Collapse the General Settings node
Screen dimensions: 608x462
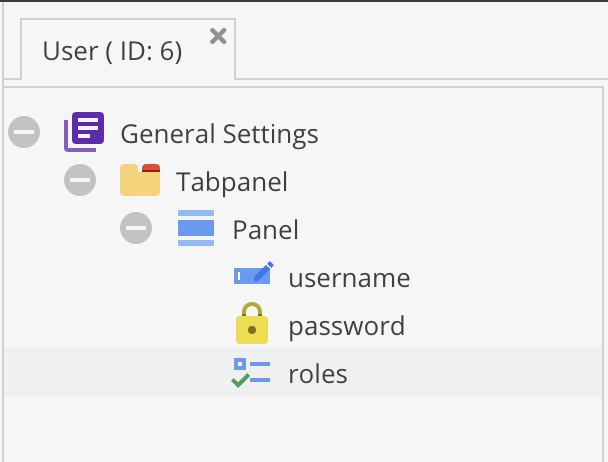click(24, 132)
